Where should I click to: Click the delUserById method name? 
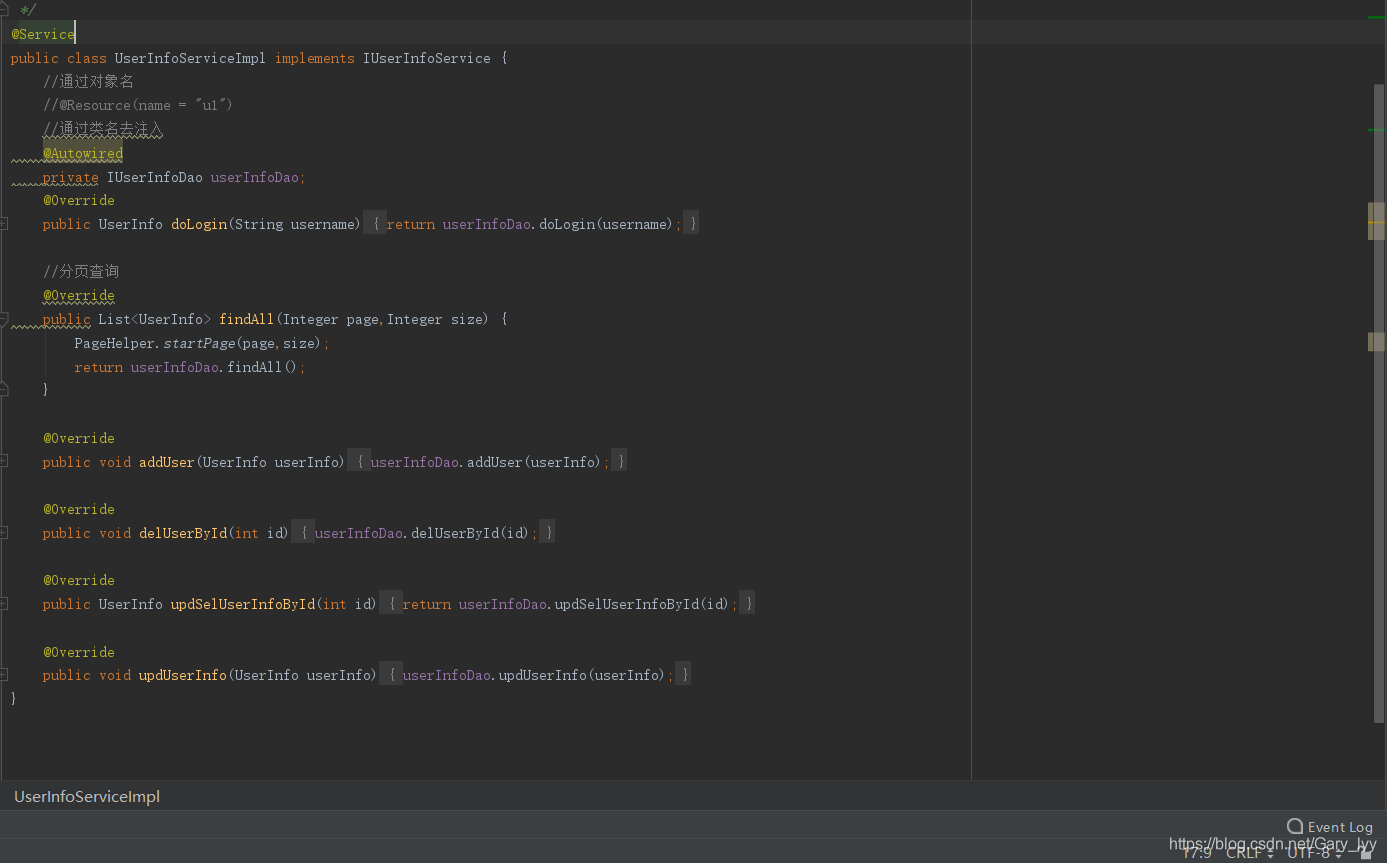tap(183, 533)
